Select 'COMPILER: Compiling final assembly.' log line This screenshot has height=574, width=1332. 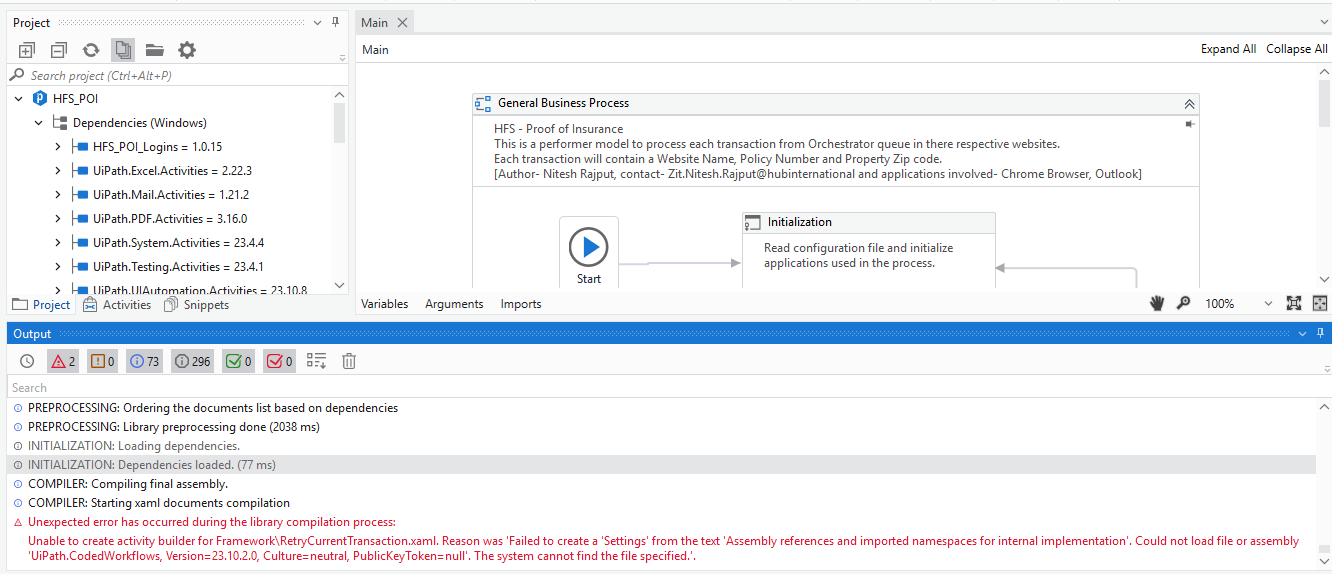(128, 484)
